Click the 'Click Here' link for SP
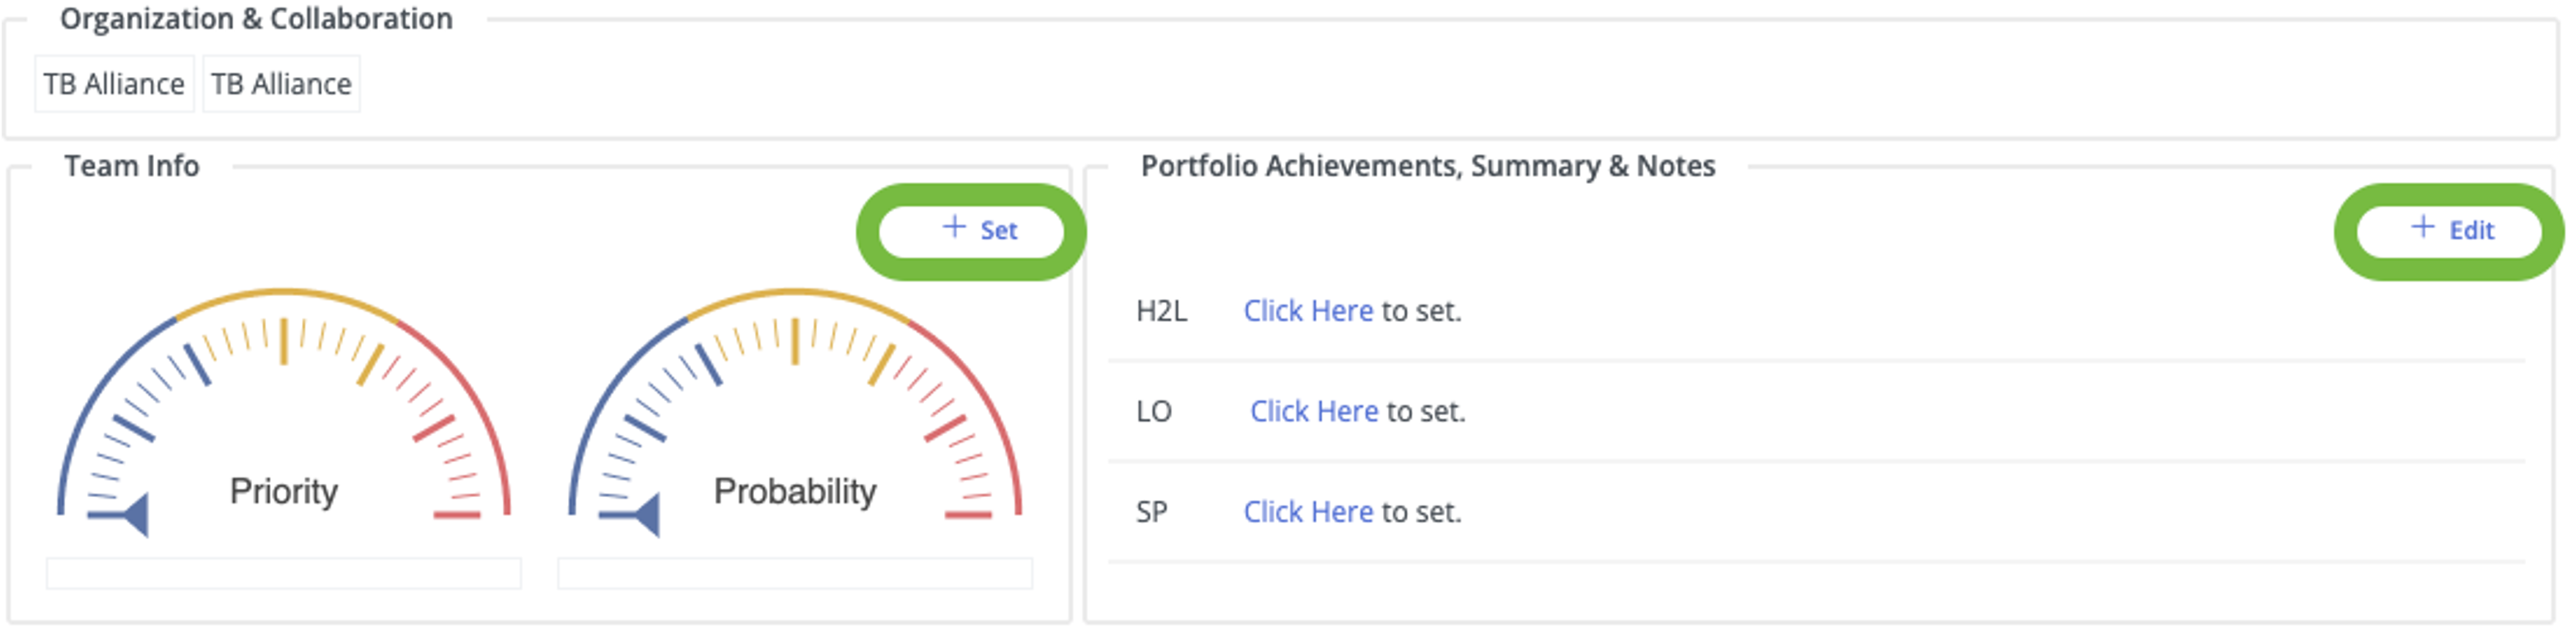 tap(1308, 512)
